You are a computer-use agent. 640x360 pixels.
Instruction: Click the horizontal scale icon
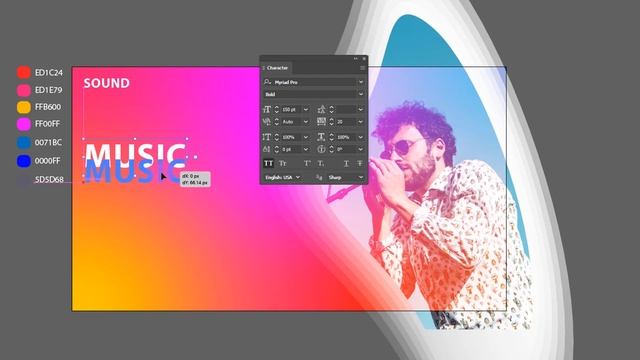[x=322, y=137]
